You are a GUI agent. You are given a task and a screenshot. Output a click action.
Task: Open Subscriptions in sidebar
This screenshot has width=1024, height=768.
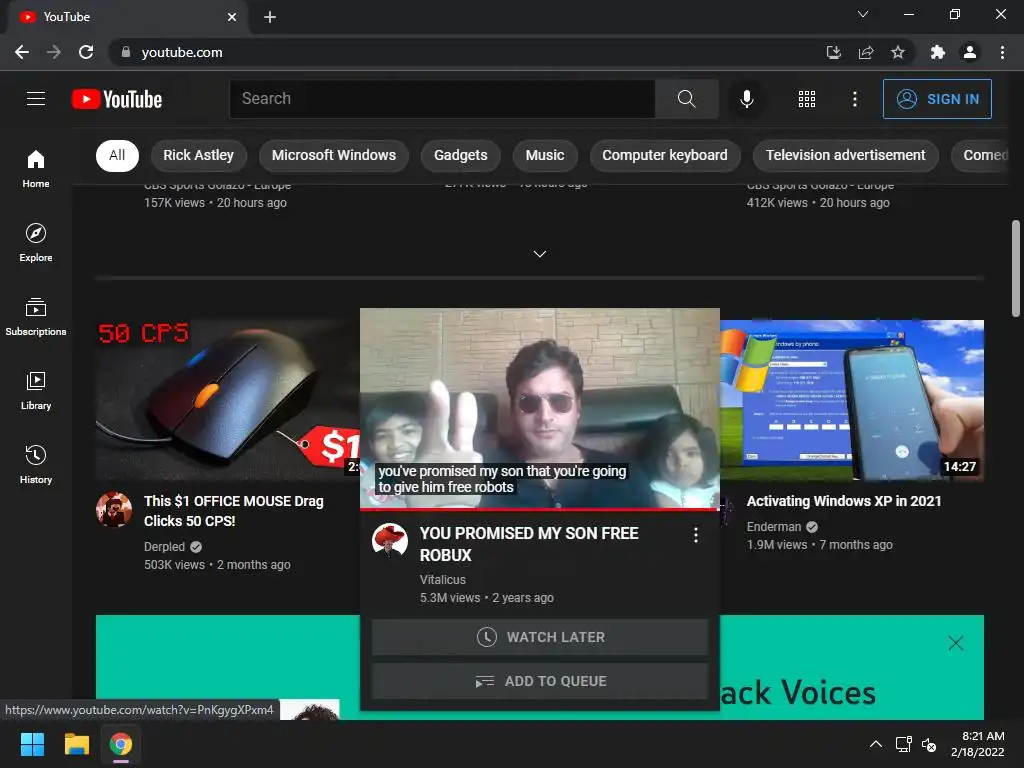coord(36,316)
